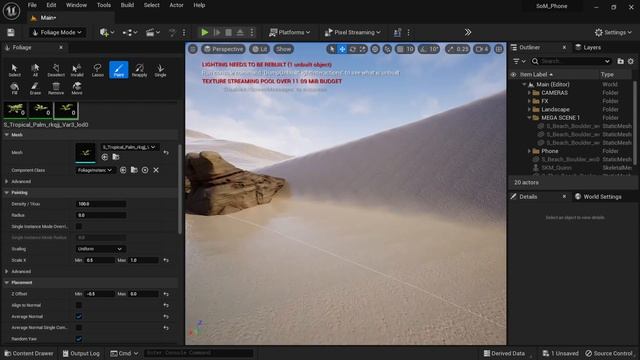Activate the Lasso foliage tool

98,69
